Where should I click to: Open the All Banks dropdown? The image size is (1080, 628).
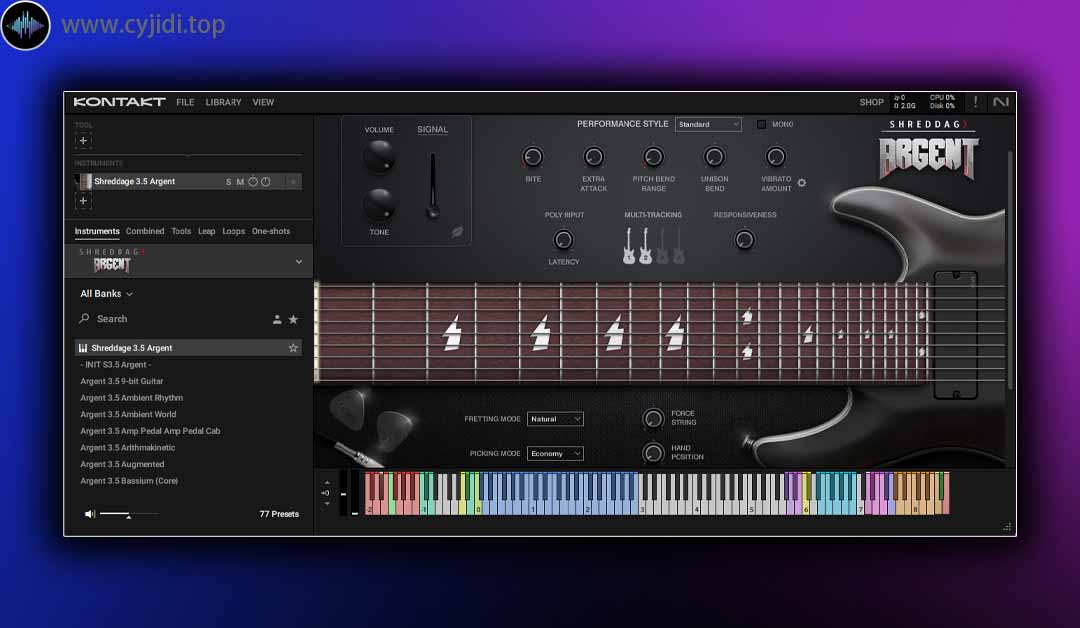pyautogui.click(x=106, y=294)
